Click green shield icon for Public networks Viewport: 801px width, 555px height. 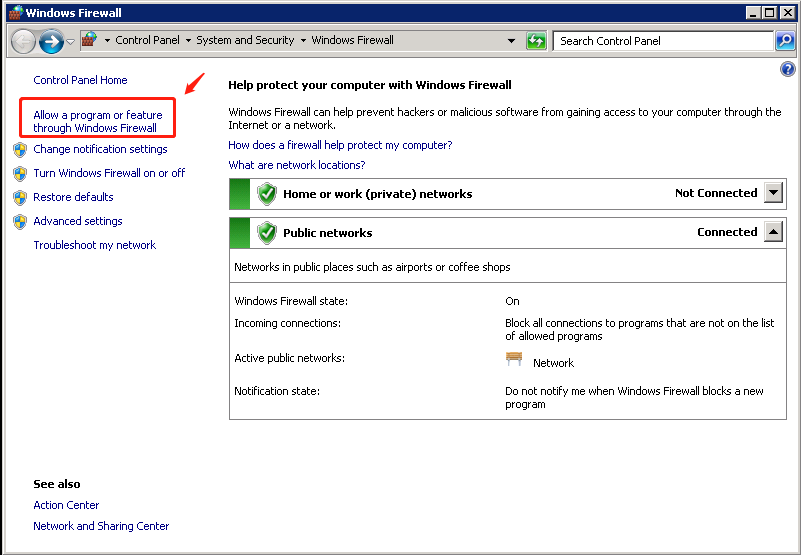coord(267,233)
